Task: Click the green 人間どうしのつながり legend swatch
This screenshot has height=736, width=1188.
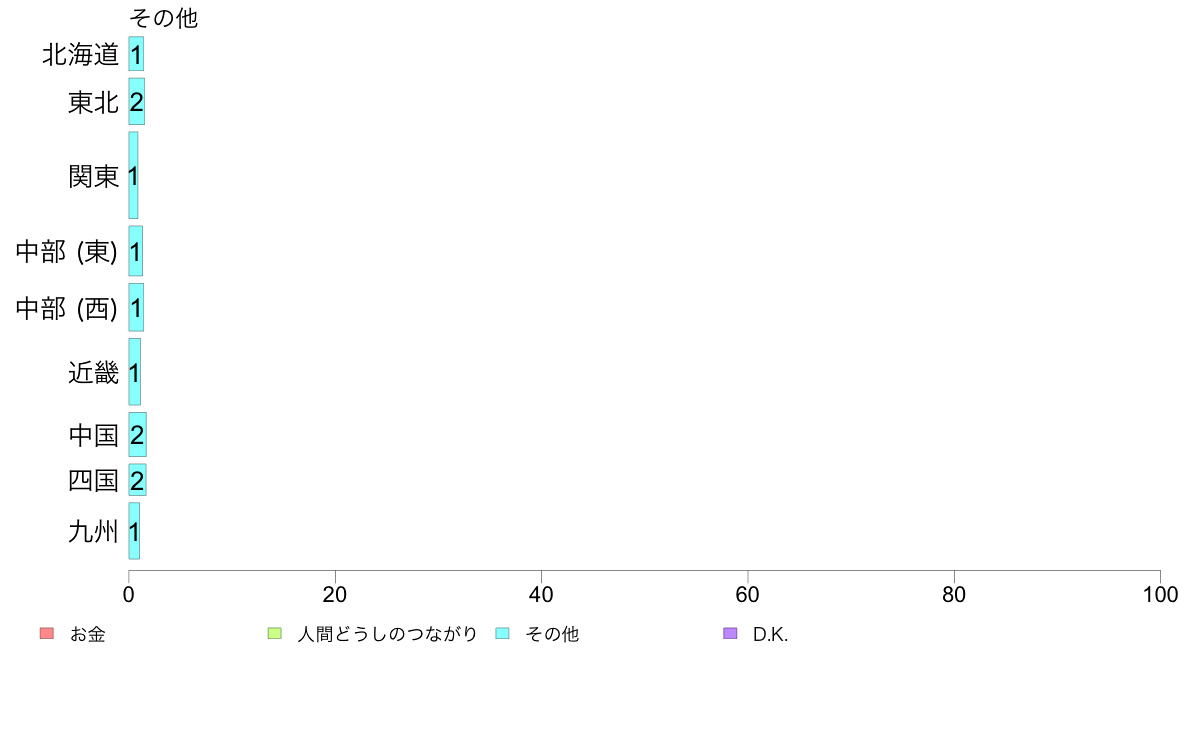Action: pos(274,633)
